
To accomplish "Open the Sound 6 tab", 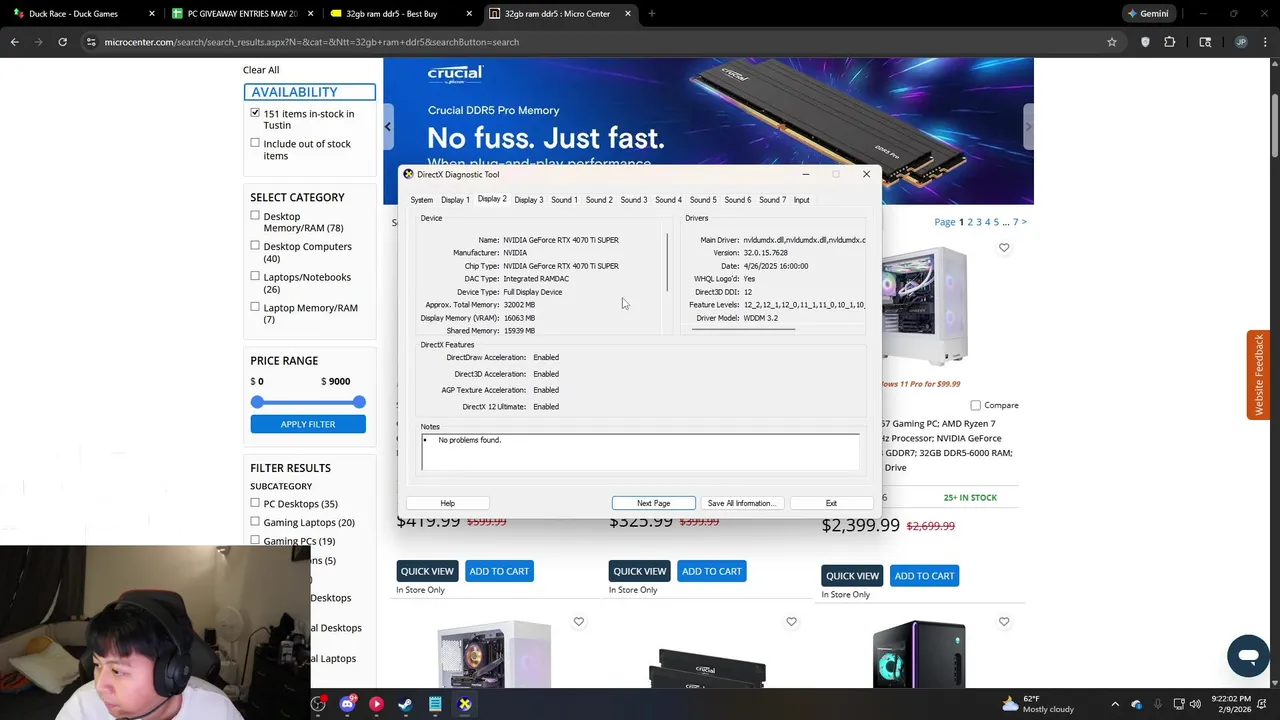I will [x=738, y=200].
